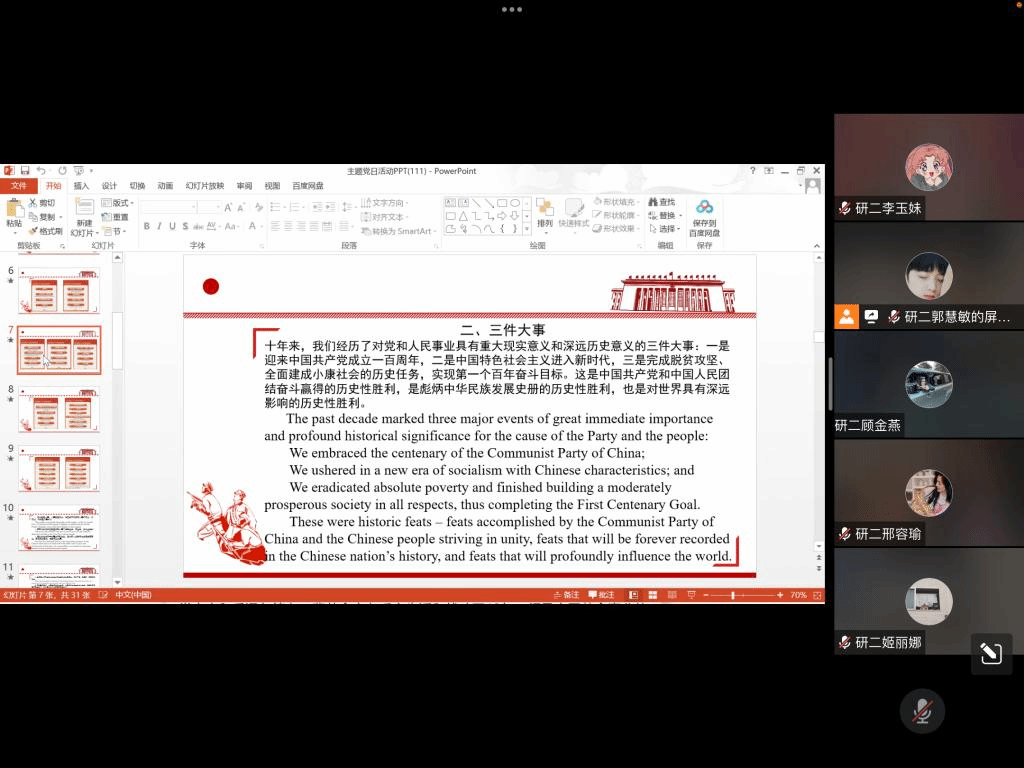Screen dimensions: 1024x768
Task: Click the Find (查找) binoculars icon
Action: click(660, 202)
